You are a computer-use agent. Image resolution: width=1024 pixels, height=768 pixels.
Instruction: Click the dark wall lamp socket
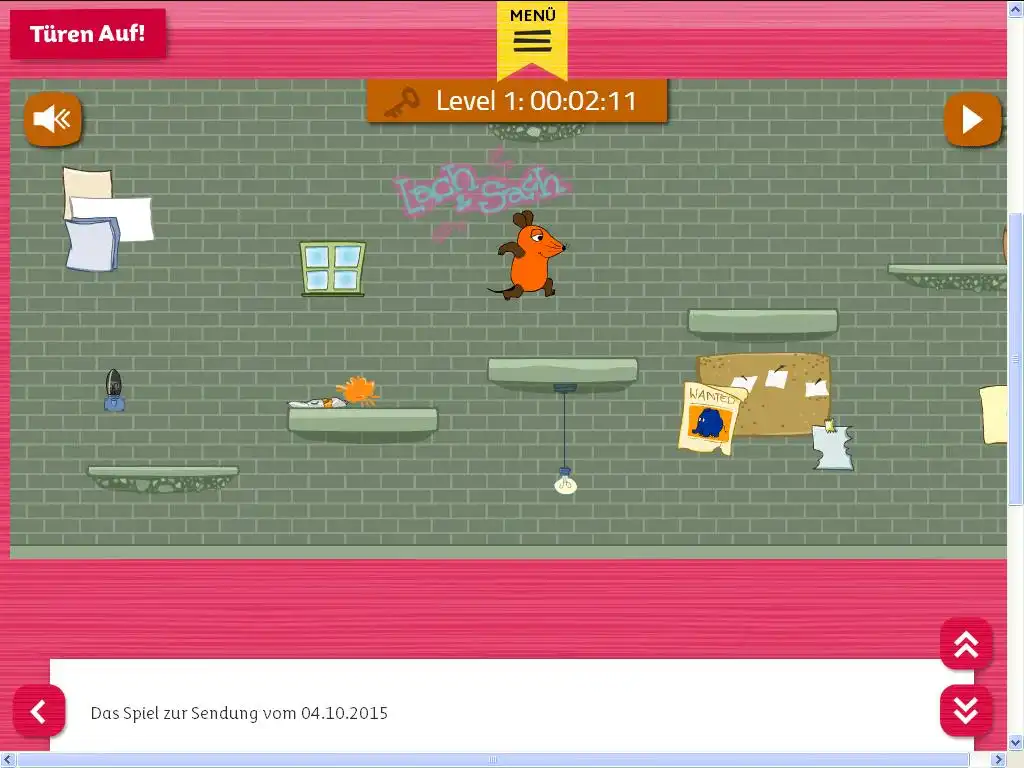click(x=114, y=390)
